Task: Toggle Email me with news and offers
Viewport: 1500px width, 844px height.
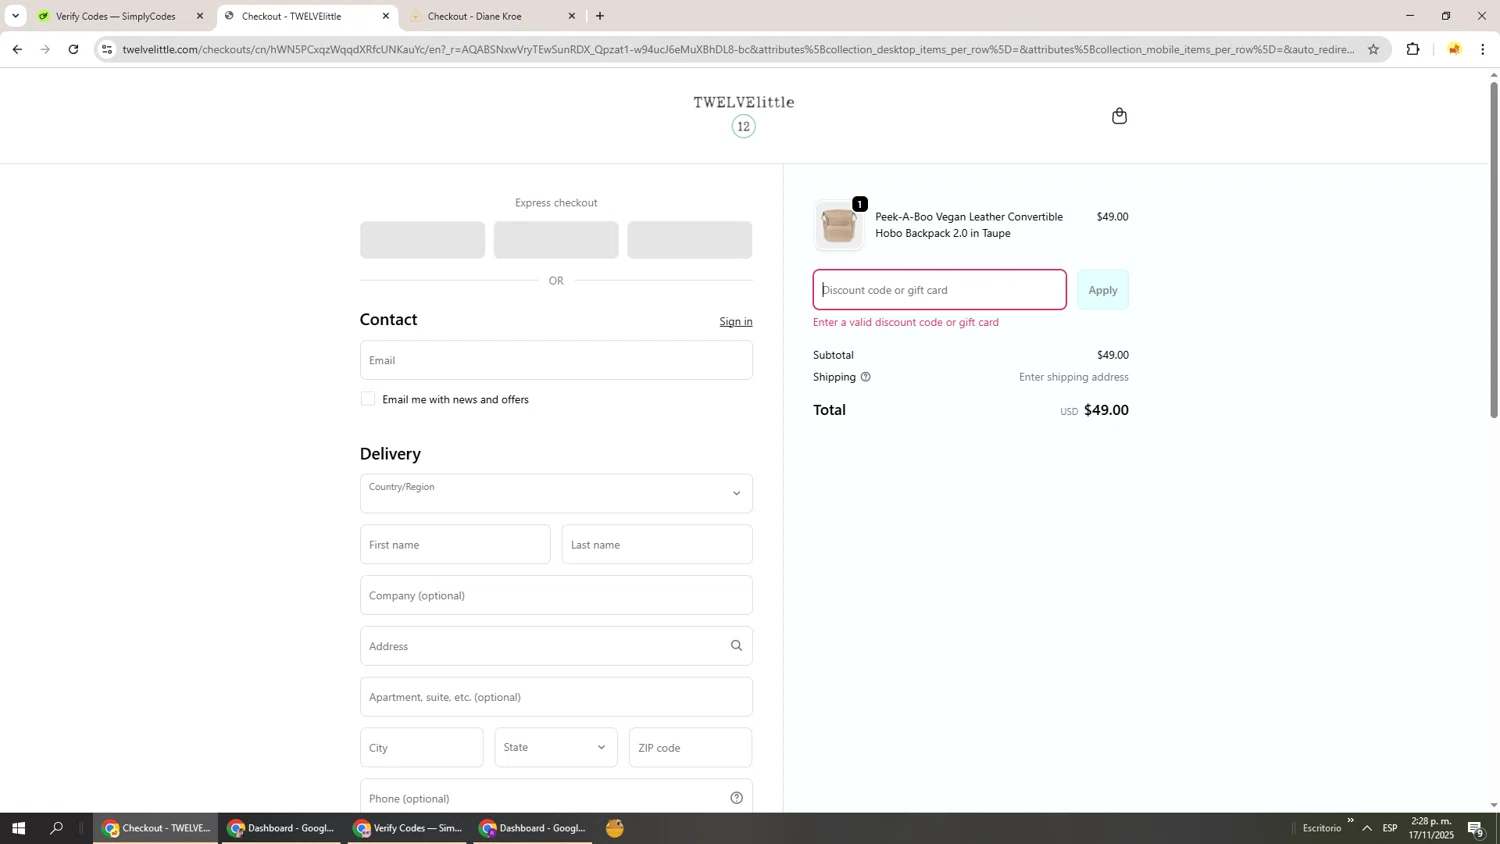Action: (368, 399)
